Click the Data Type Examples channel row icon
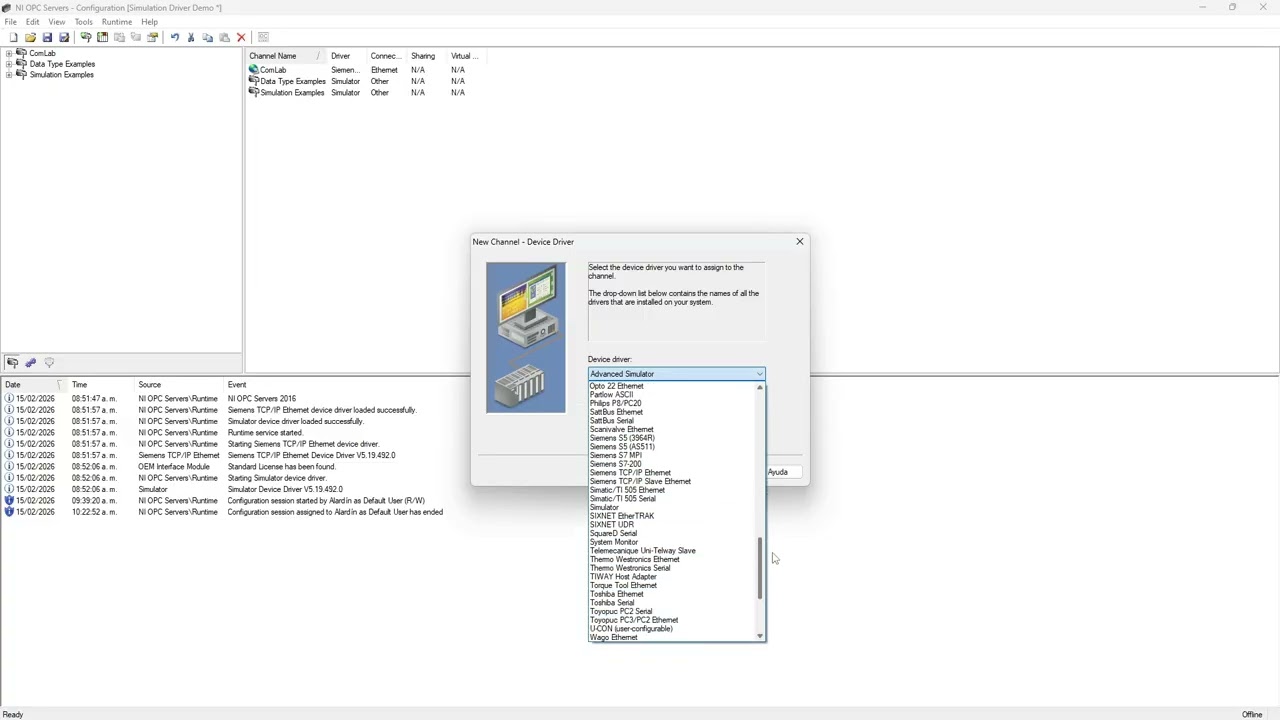 click(254, 81)
